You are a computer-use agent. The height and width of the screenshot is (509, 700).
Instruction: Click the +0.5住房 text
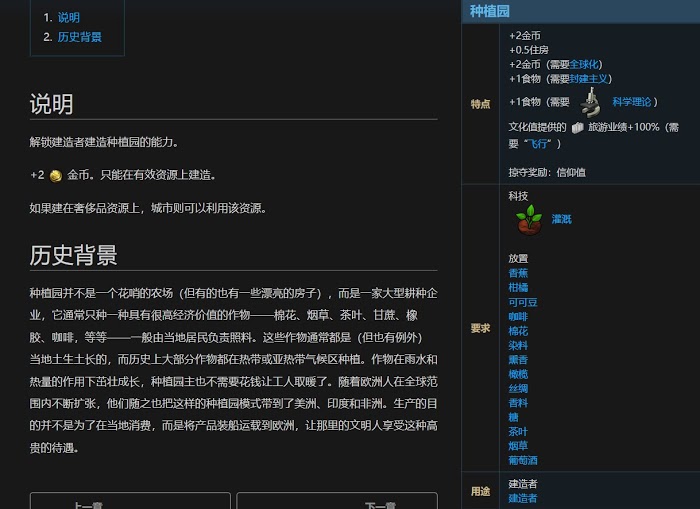(x=529, y=50)
